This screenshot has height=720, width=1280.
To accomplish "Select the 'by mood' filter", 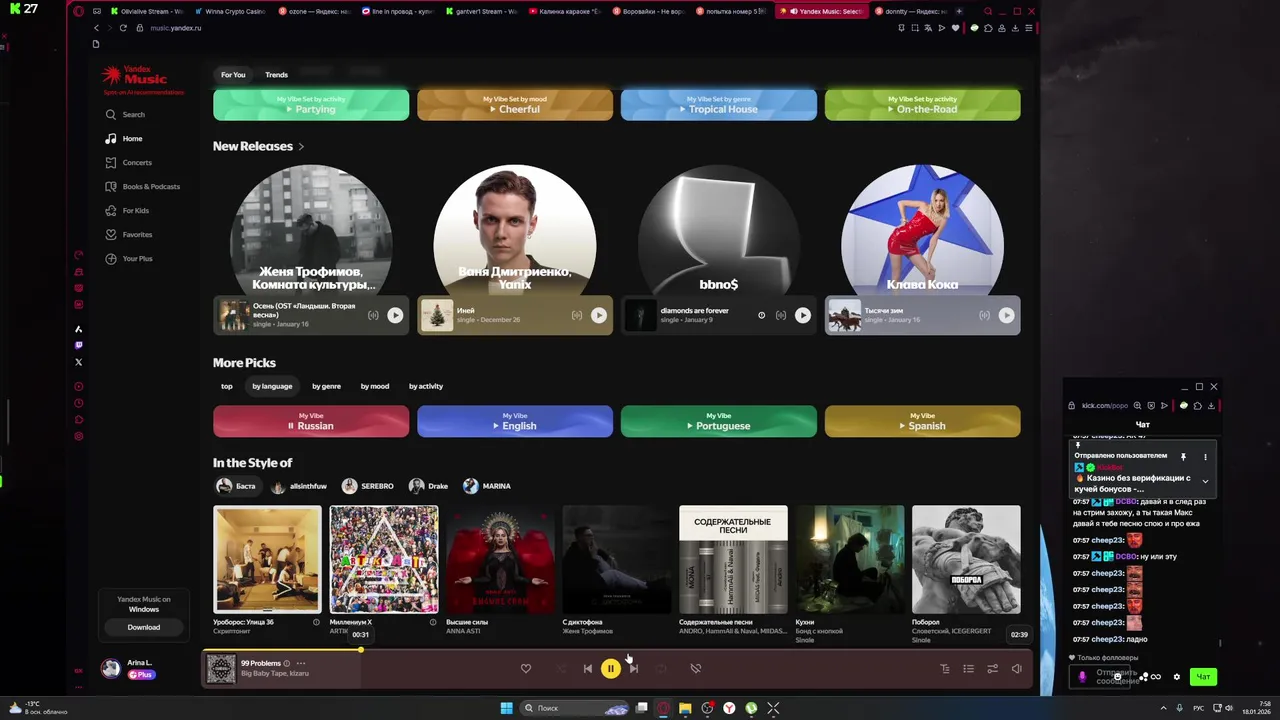I will coord(375,386).
